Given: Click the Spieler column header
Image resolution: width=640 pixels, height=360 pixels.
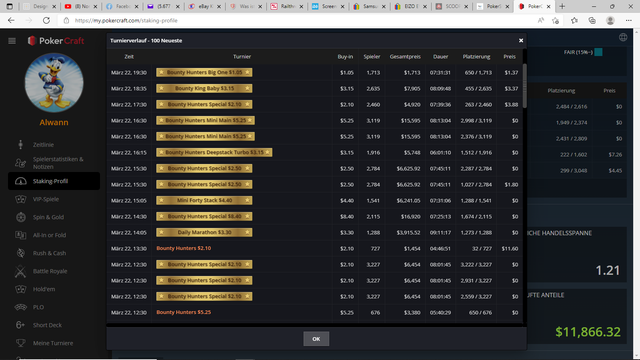Looking at the screenshot, I should (x=372, y=57).
